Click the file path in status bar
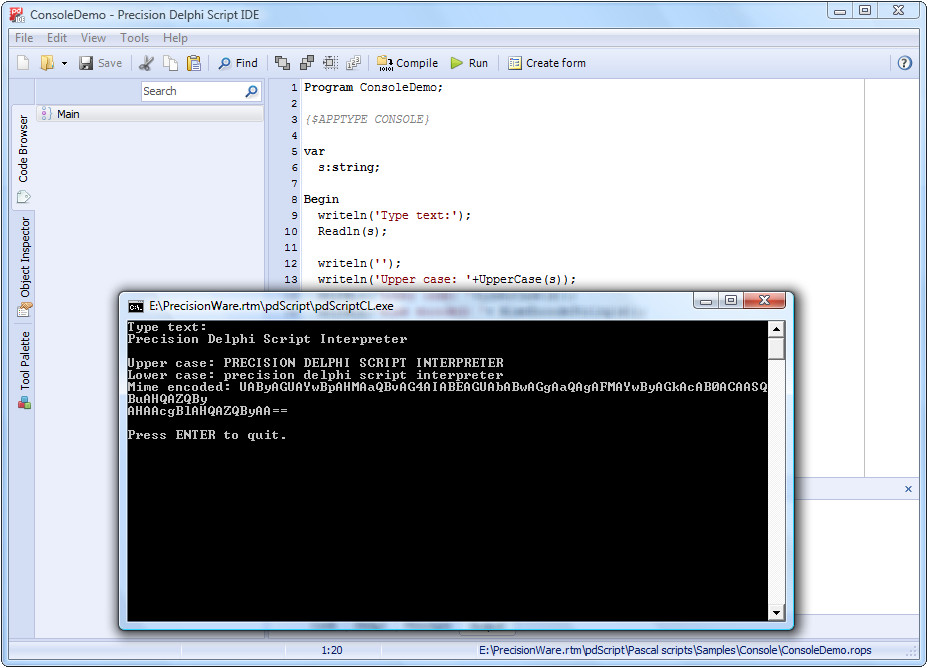This screenshot has height=668, width=928. pos(675,650)
